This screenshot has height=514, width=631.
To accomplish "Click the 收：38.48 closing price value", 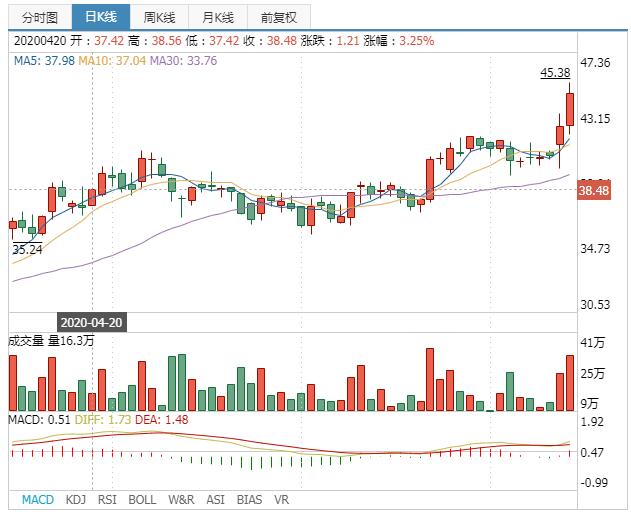I will click(270, 41).
